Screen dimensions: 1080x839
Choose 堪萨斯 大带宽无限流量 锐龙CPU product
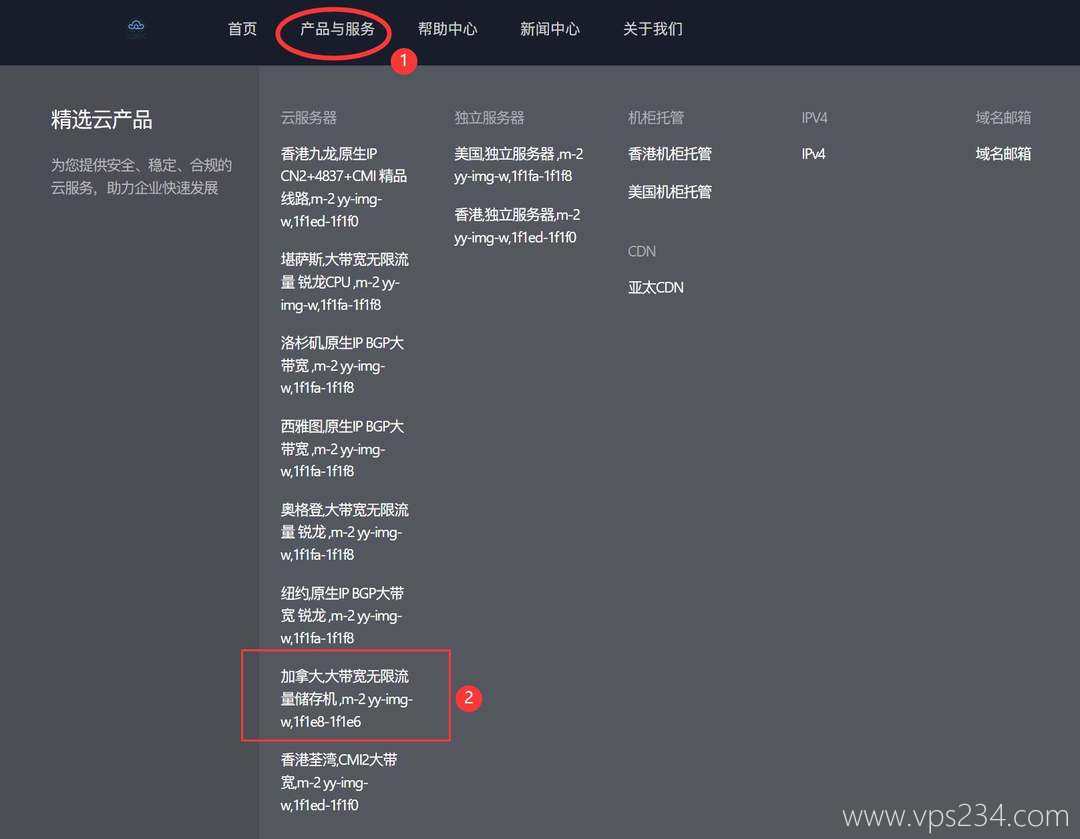pyautogui.click(x=344, y=282)
